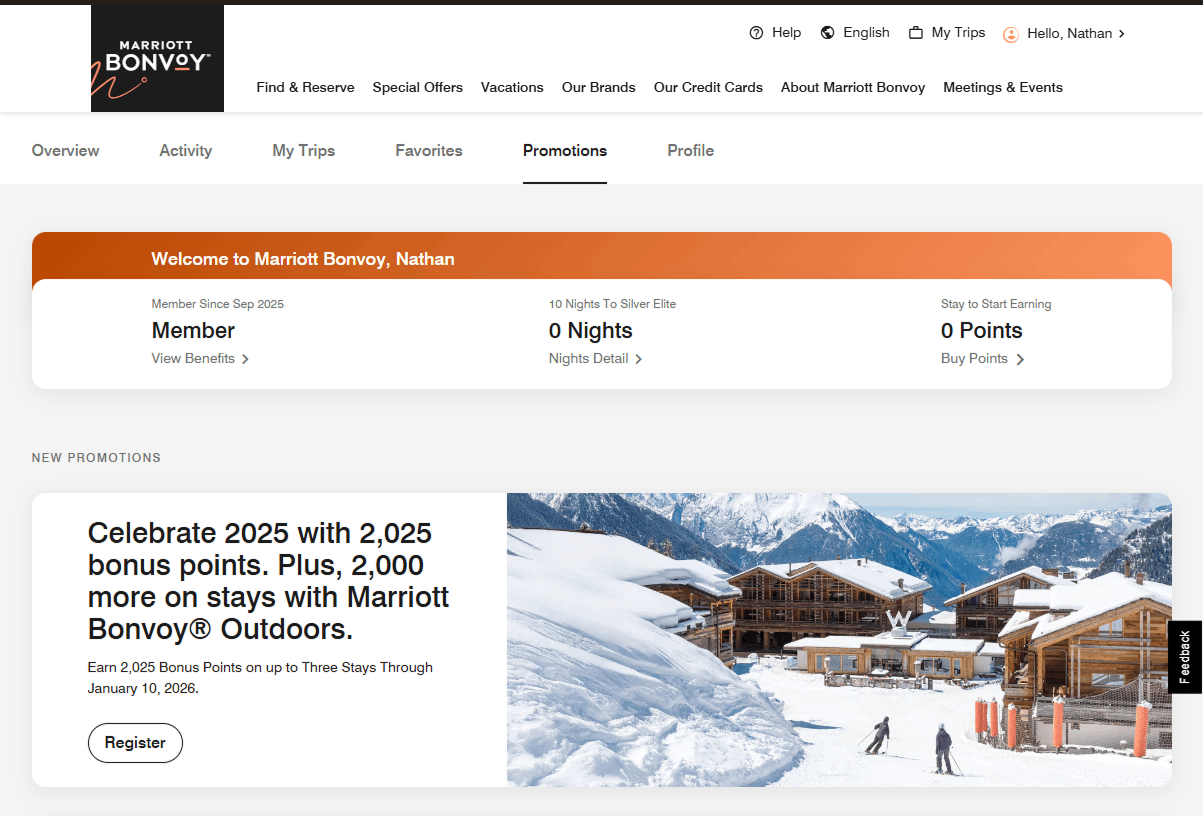
Task: Open the View Benefits link
Action: click(193, 359)
